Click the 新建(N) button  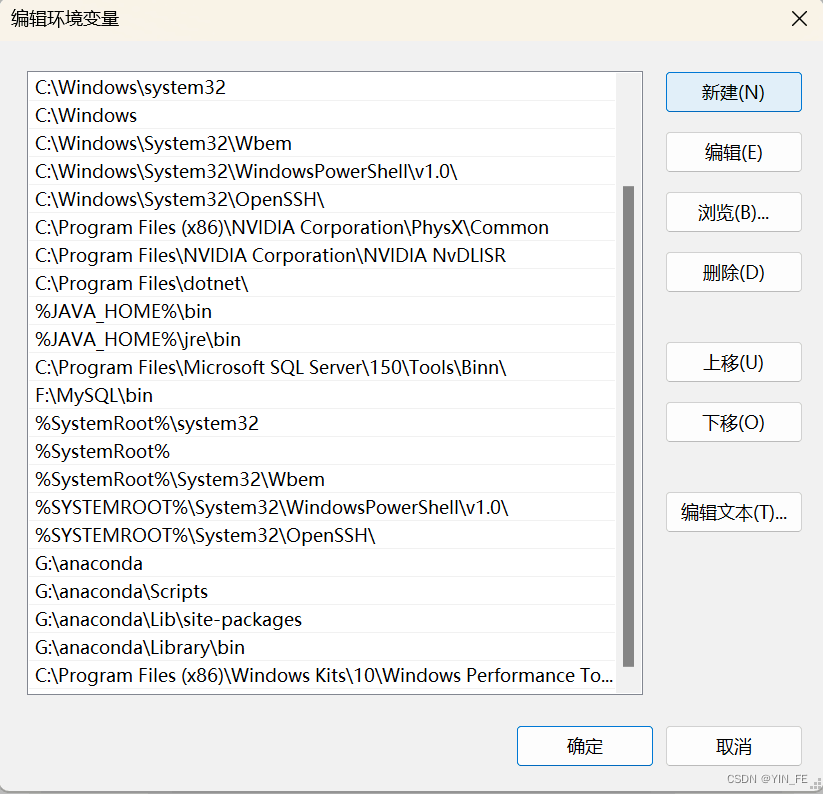click(x=733, y=92)
